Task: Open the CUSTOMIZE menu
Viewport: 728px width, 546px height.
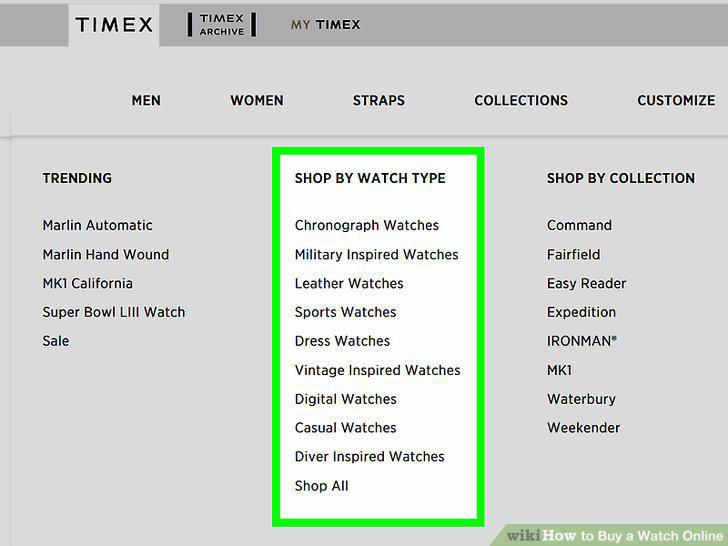Action: (676, 100)
